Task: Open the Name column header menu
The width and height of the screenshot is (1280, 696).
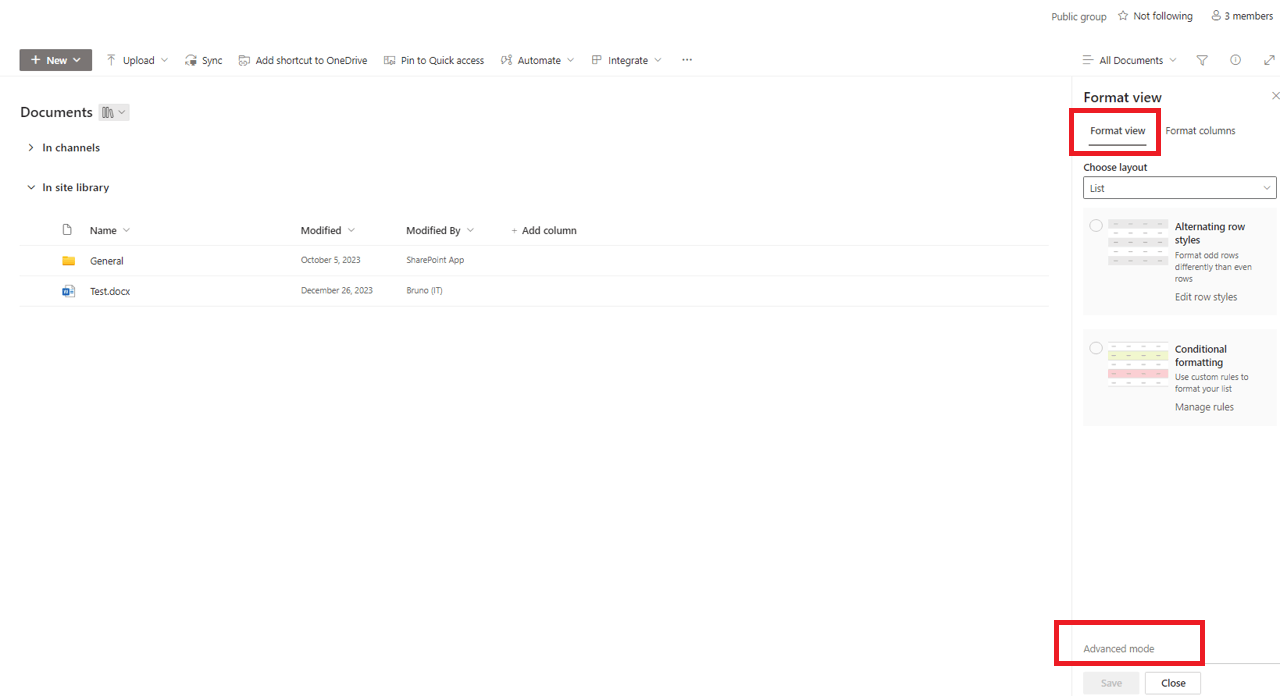Action: tap(110, 230)
